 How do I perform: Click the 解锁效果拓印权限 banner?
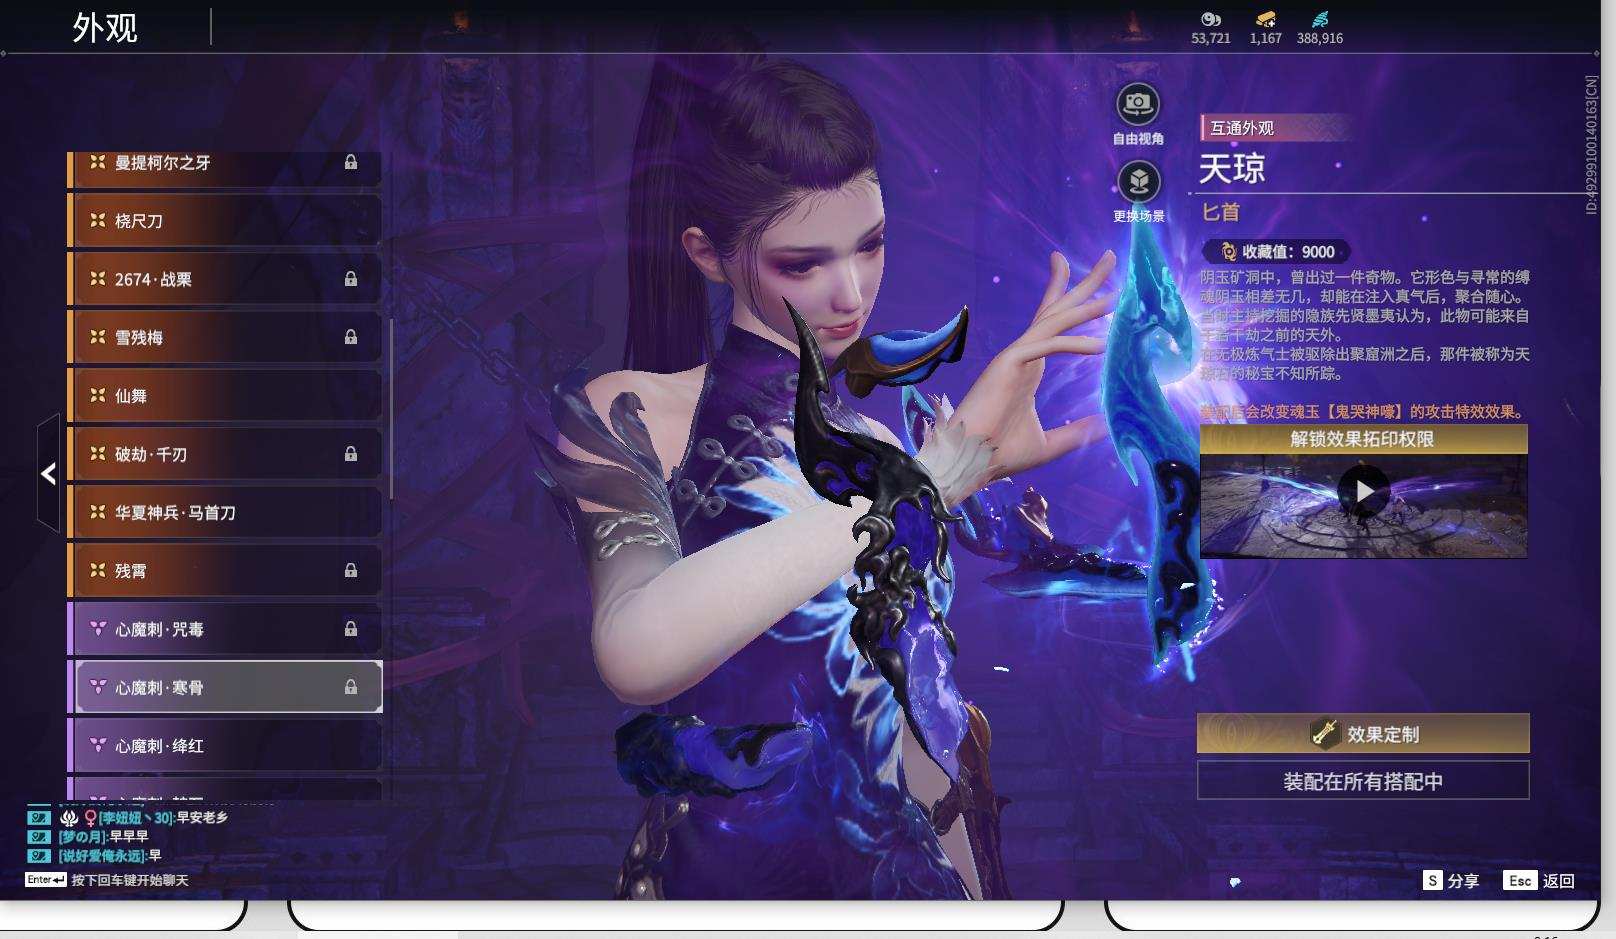pos(1363,439)
